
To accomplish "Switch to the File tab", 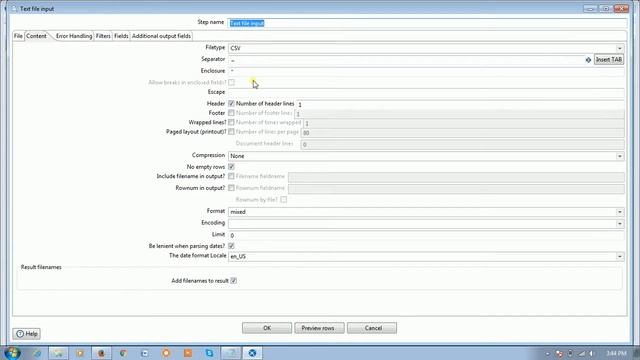I will [18, 36].
